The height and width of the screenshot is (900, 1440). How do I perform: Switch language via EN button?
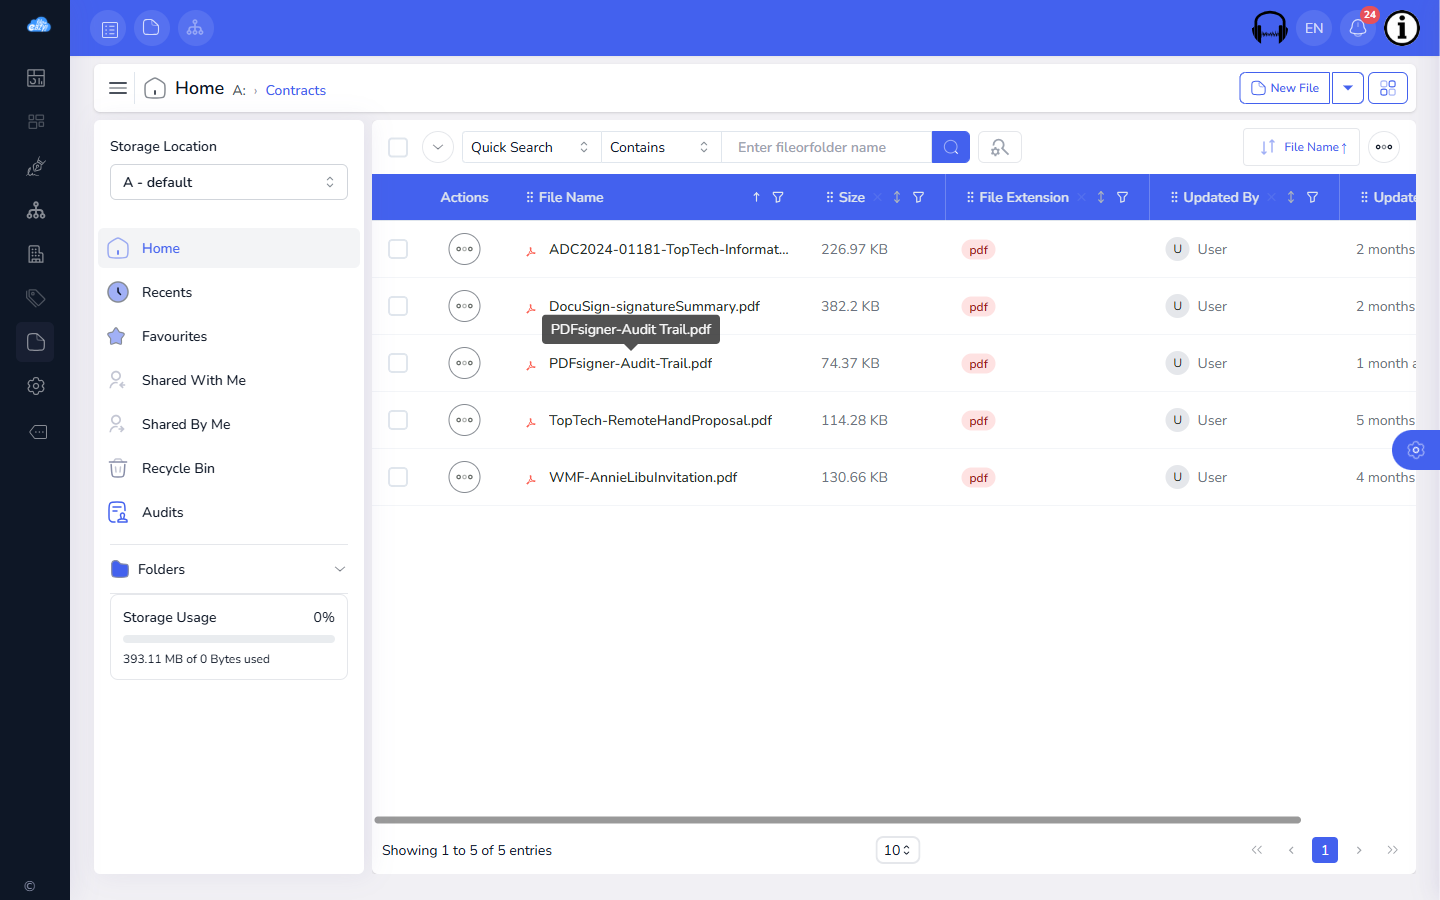pos(1314,28)
